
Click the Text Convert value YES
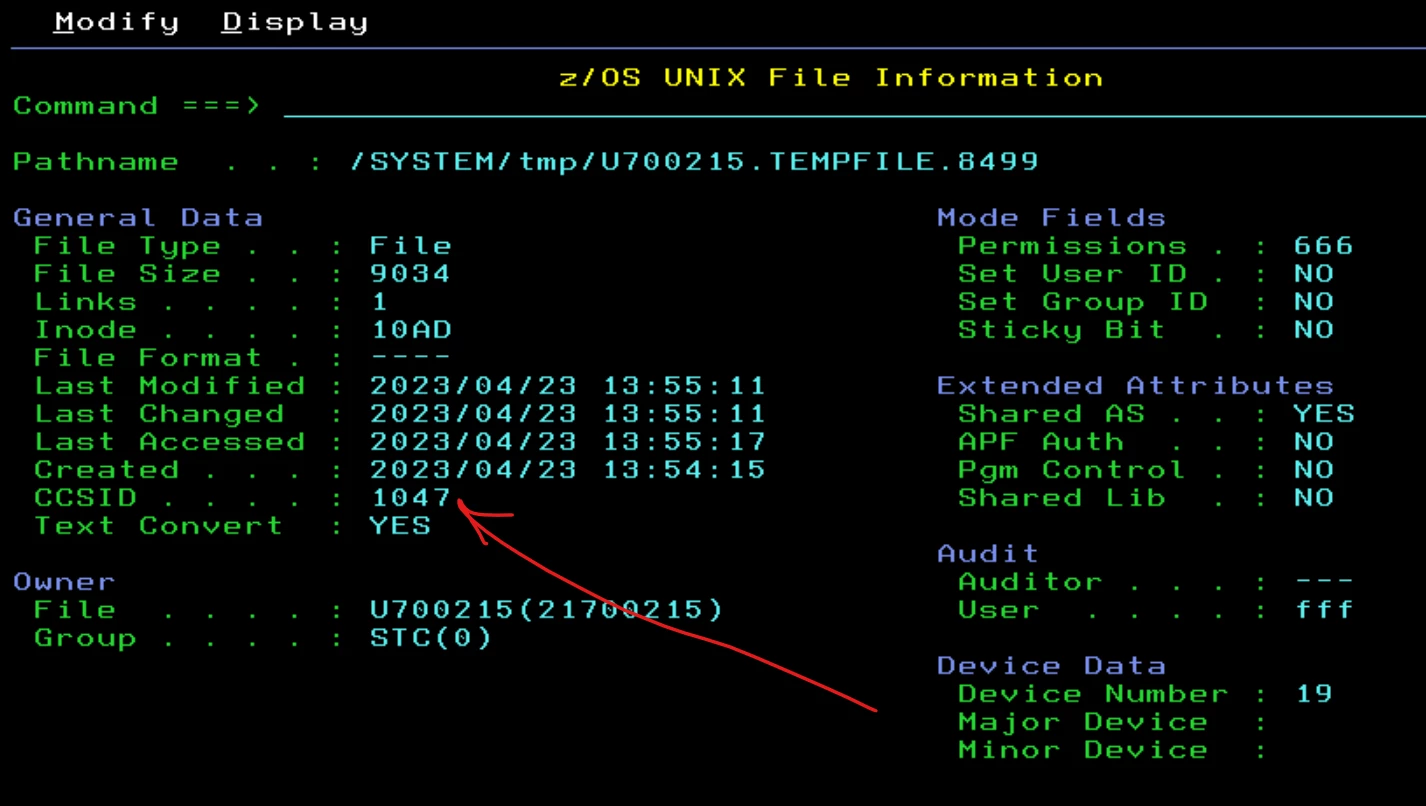click(400, 526)
